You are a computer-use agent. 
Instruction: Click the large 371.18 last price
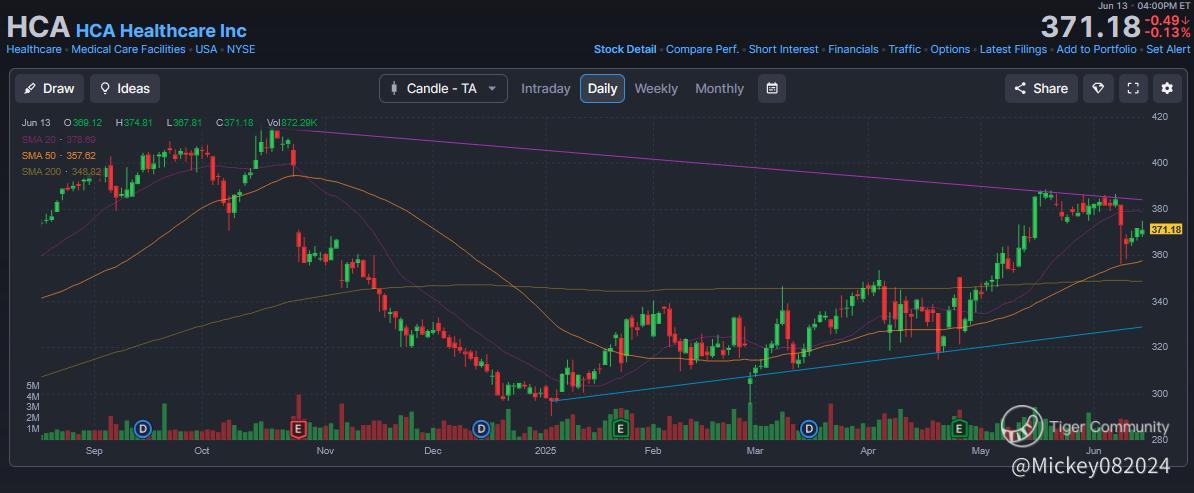1090,27
